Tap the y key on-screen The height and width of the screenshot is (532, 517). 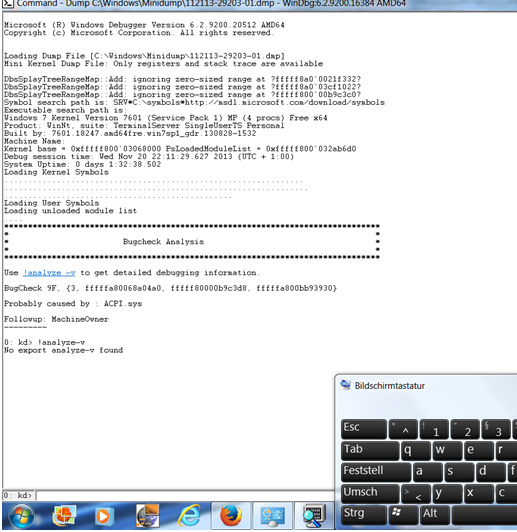tap(447, 493)
